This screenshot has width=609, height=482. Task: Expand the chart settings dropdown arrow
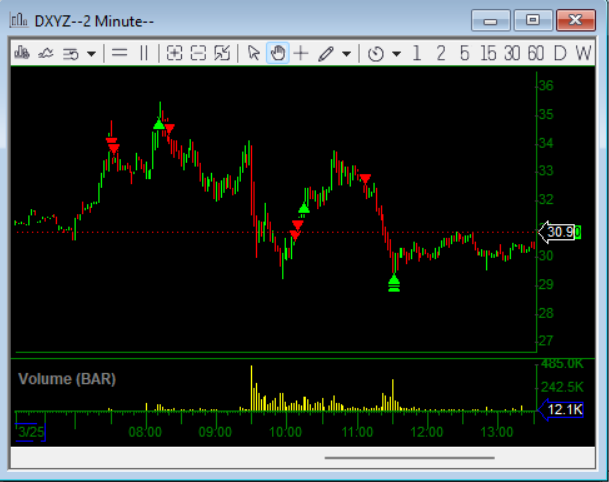pos(91,54)
